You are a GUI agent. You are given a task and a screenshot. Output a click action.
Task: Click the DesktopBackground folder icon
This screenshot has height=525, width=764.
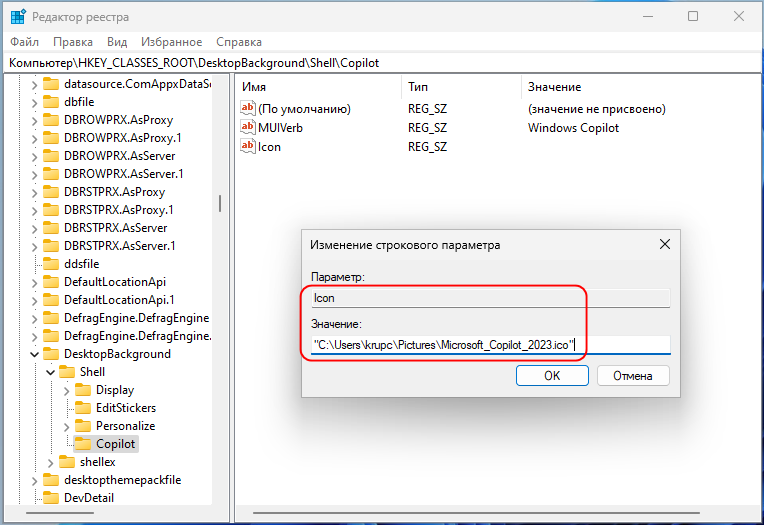[51, 353]
